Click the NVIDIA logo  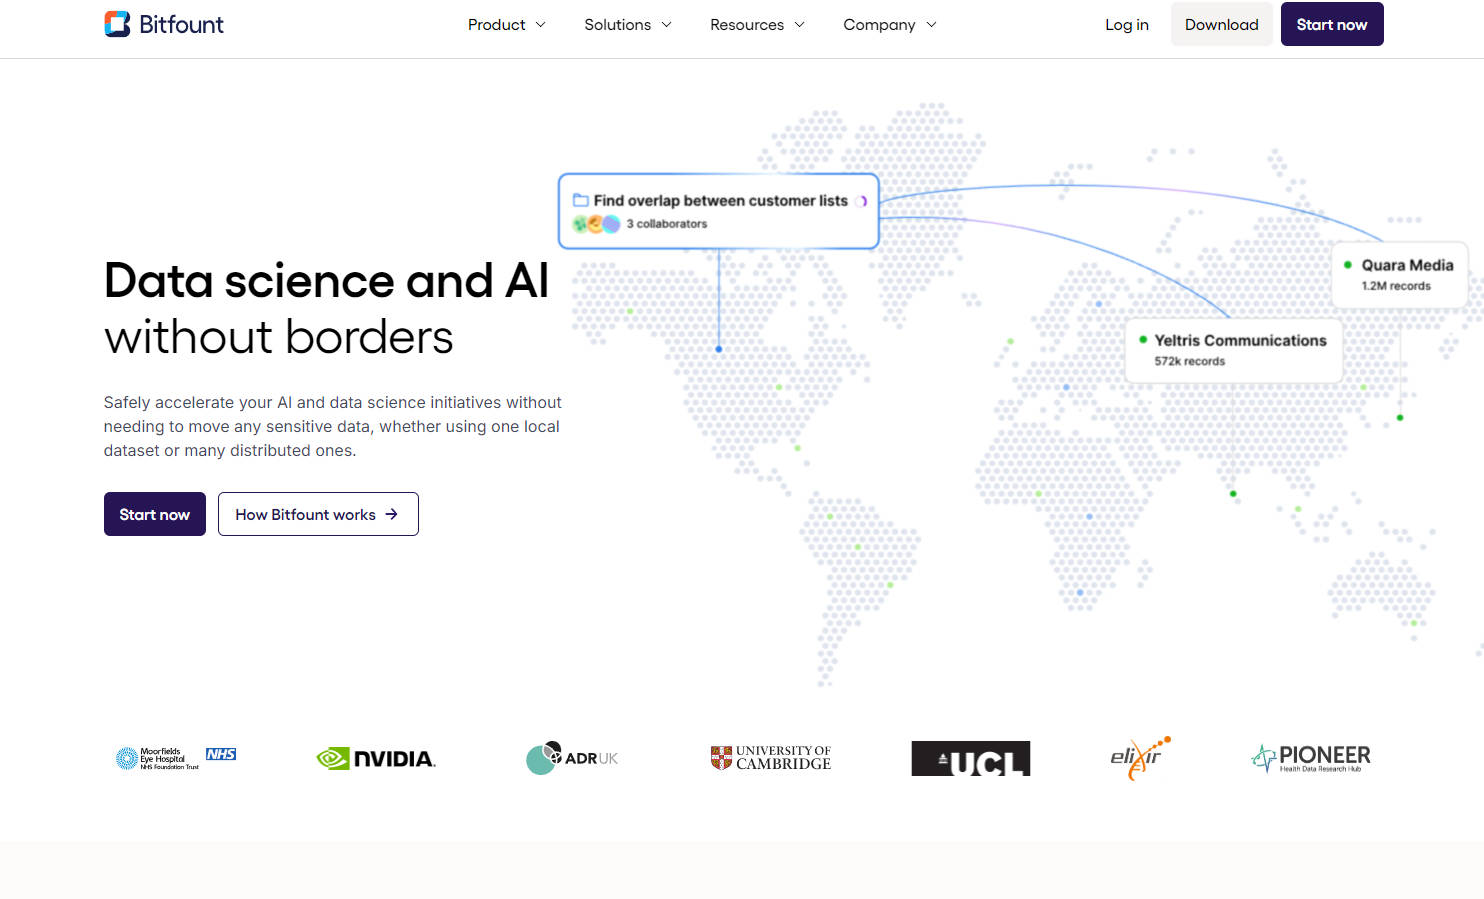(x=376, y=759)
